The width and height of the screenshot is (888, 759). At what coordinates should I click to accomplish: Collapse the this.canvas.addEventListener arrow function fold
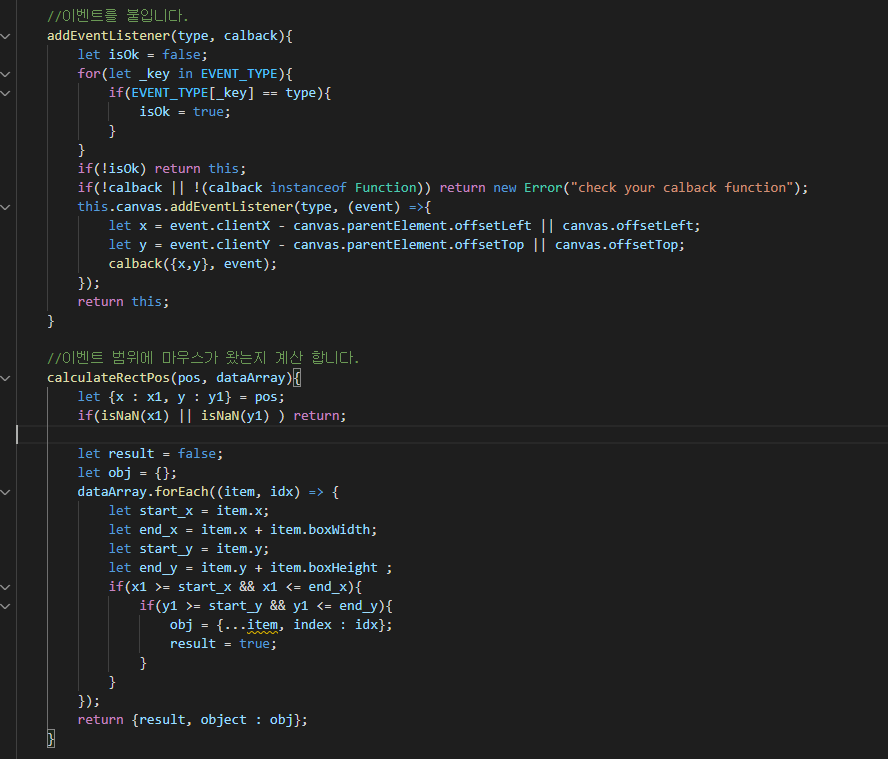pyautogui.click(x=6, y=207)
